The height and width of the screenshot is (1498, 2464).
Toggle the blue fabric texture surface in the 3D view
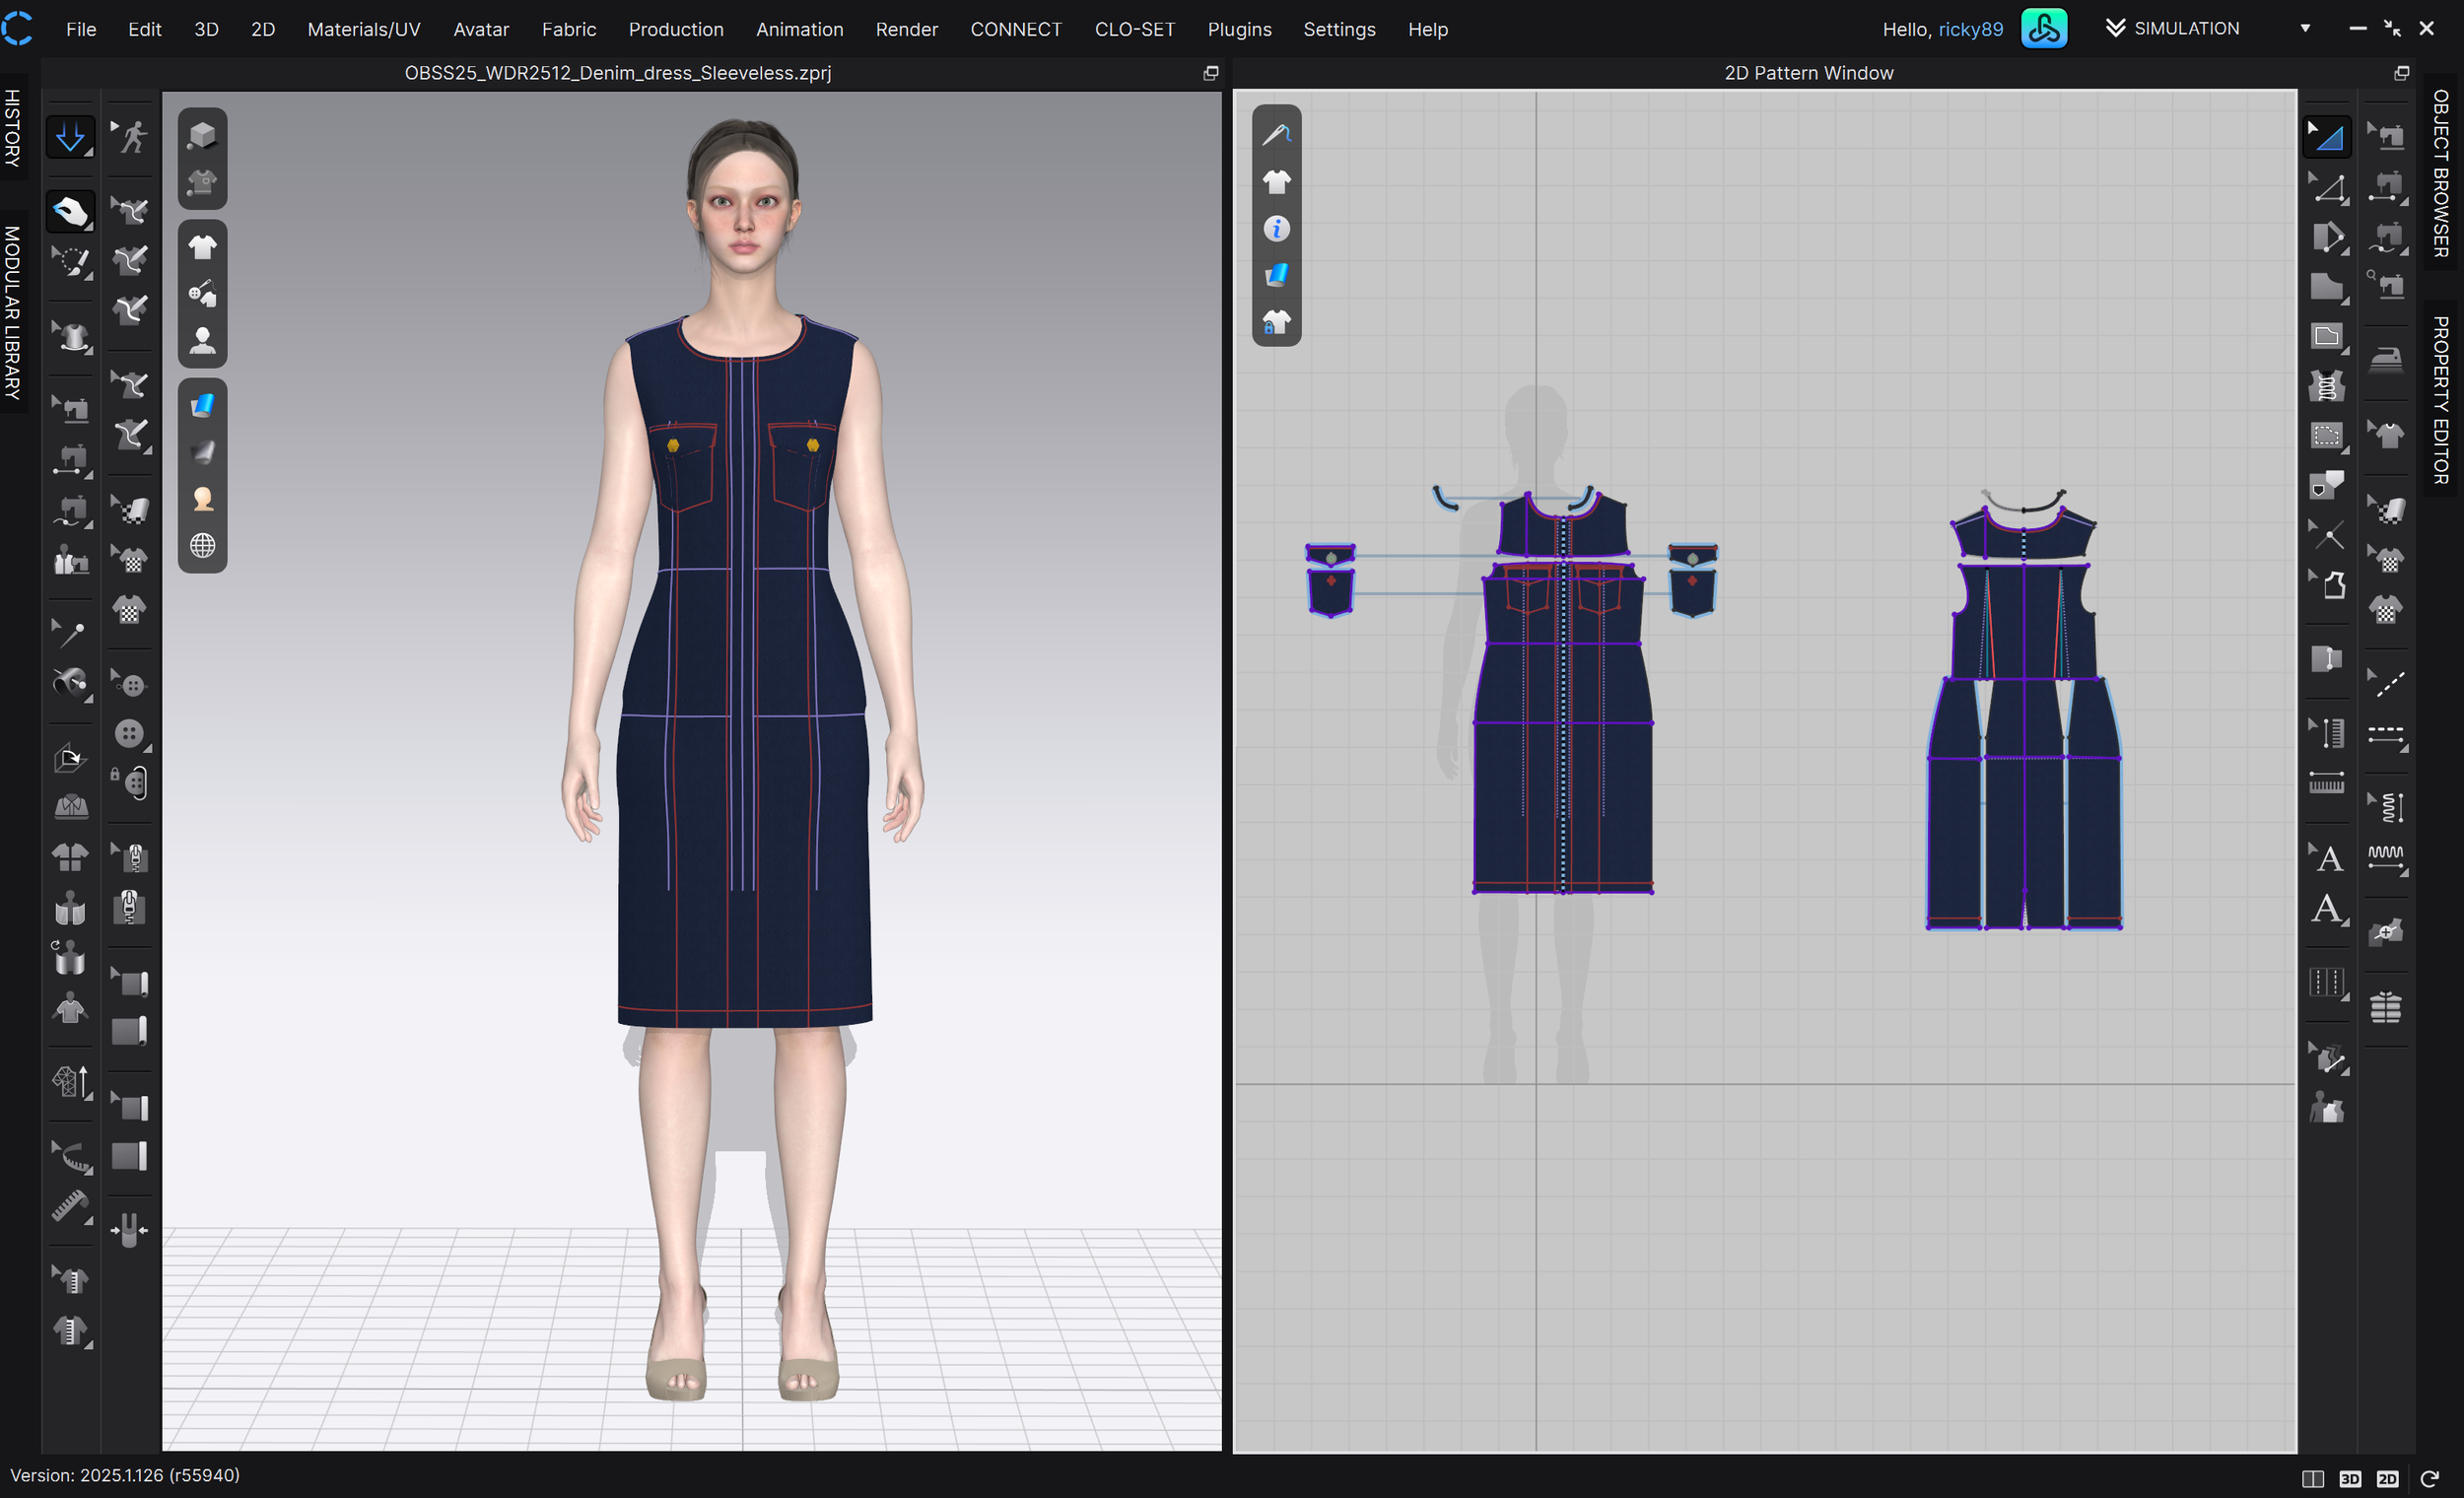tap(202, 405)
